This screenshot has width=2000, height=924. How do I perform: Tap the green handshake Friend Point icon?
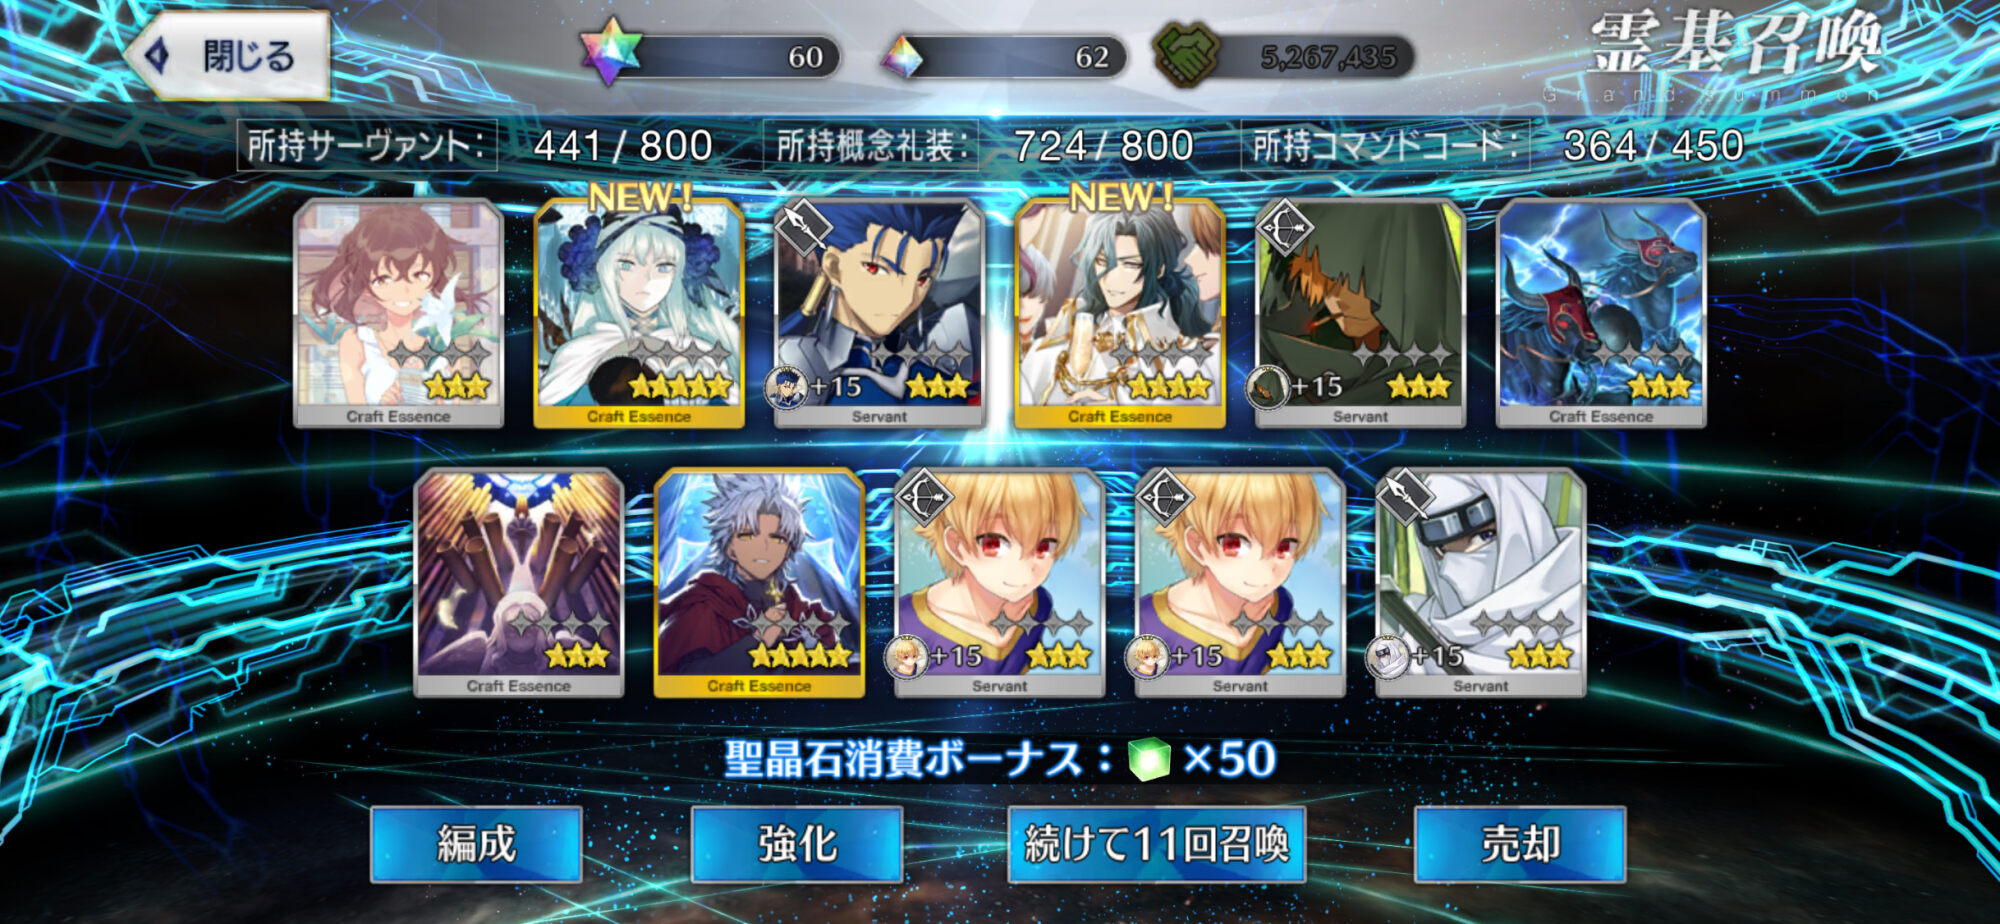(1186, 54)
